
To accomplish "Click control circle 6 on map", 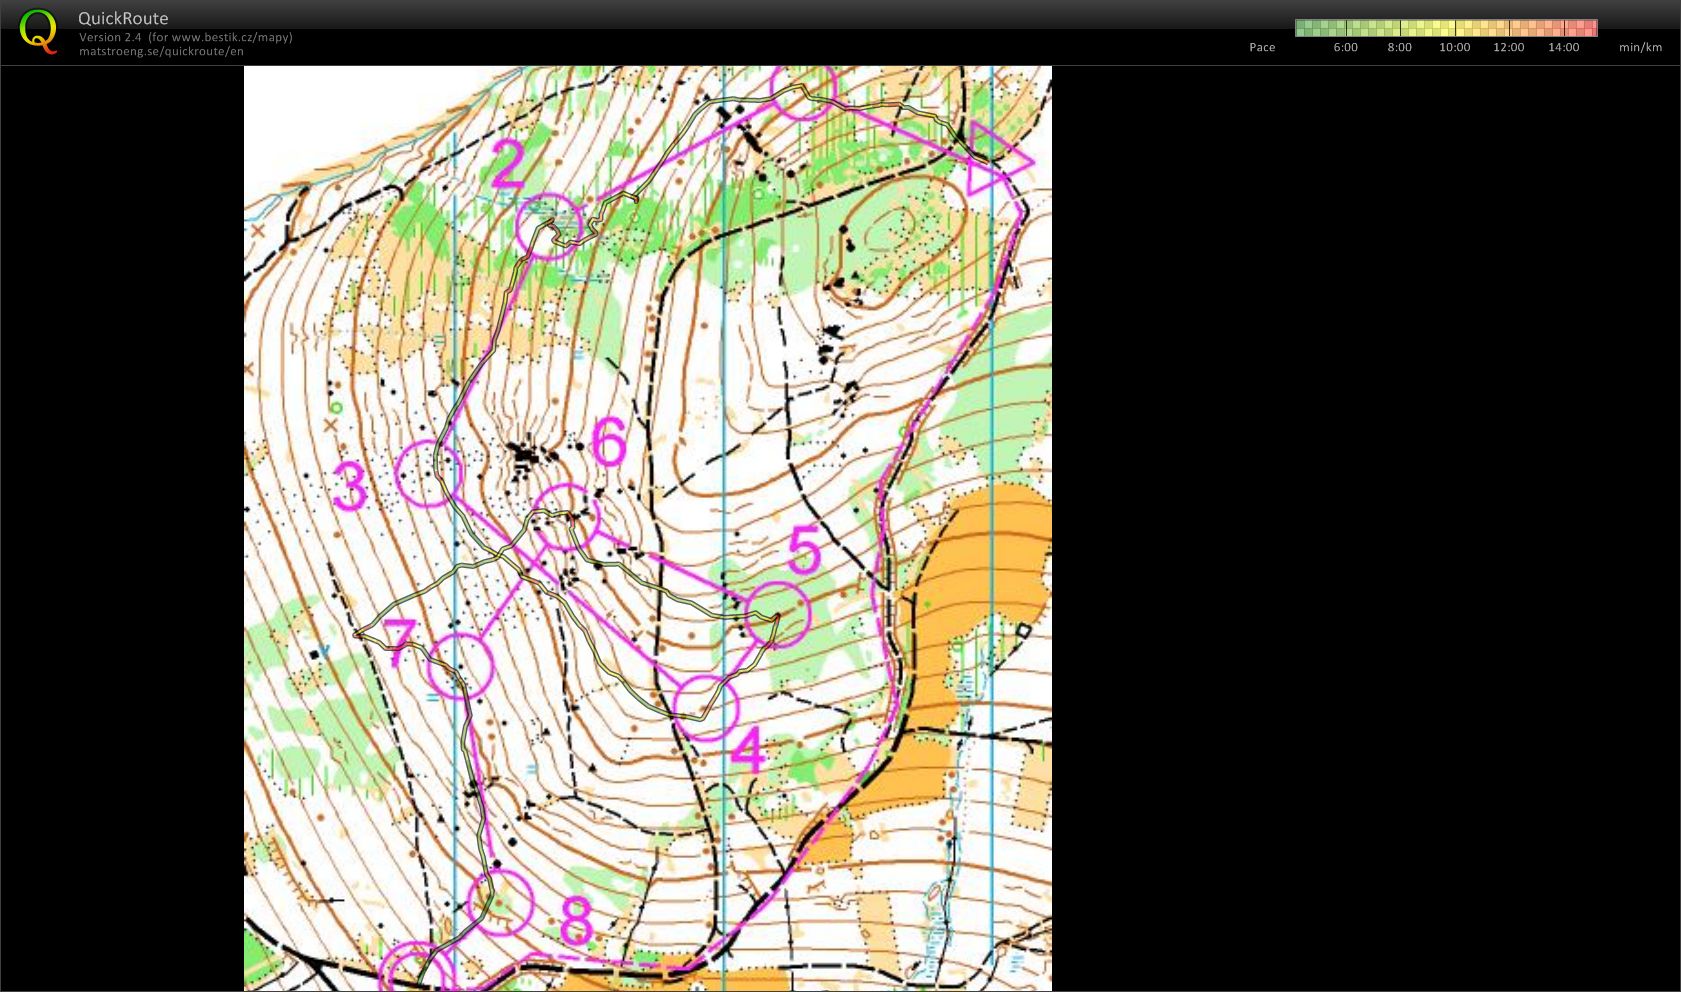I will tap(566, 517).
